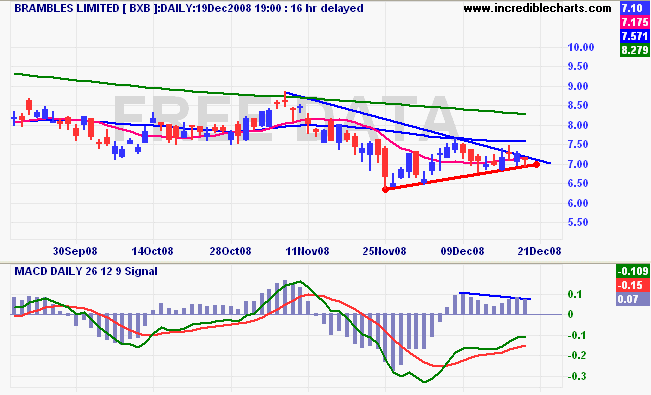Click the 28Oct08 date label
The width and height of the screenshot is (651, 395).
[x=230, y=251]
